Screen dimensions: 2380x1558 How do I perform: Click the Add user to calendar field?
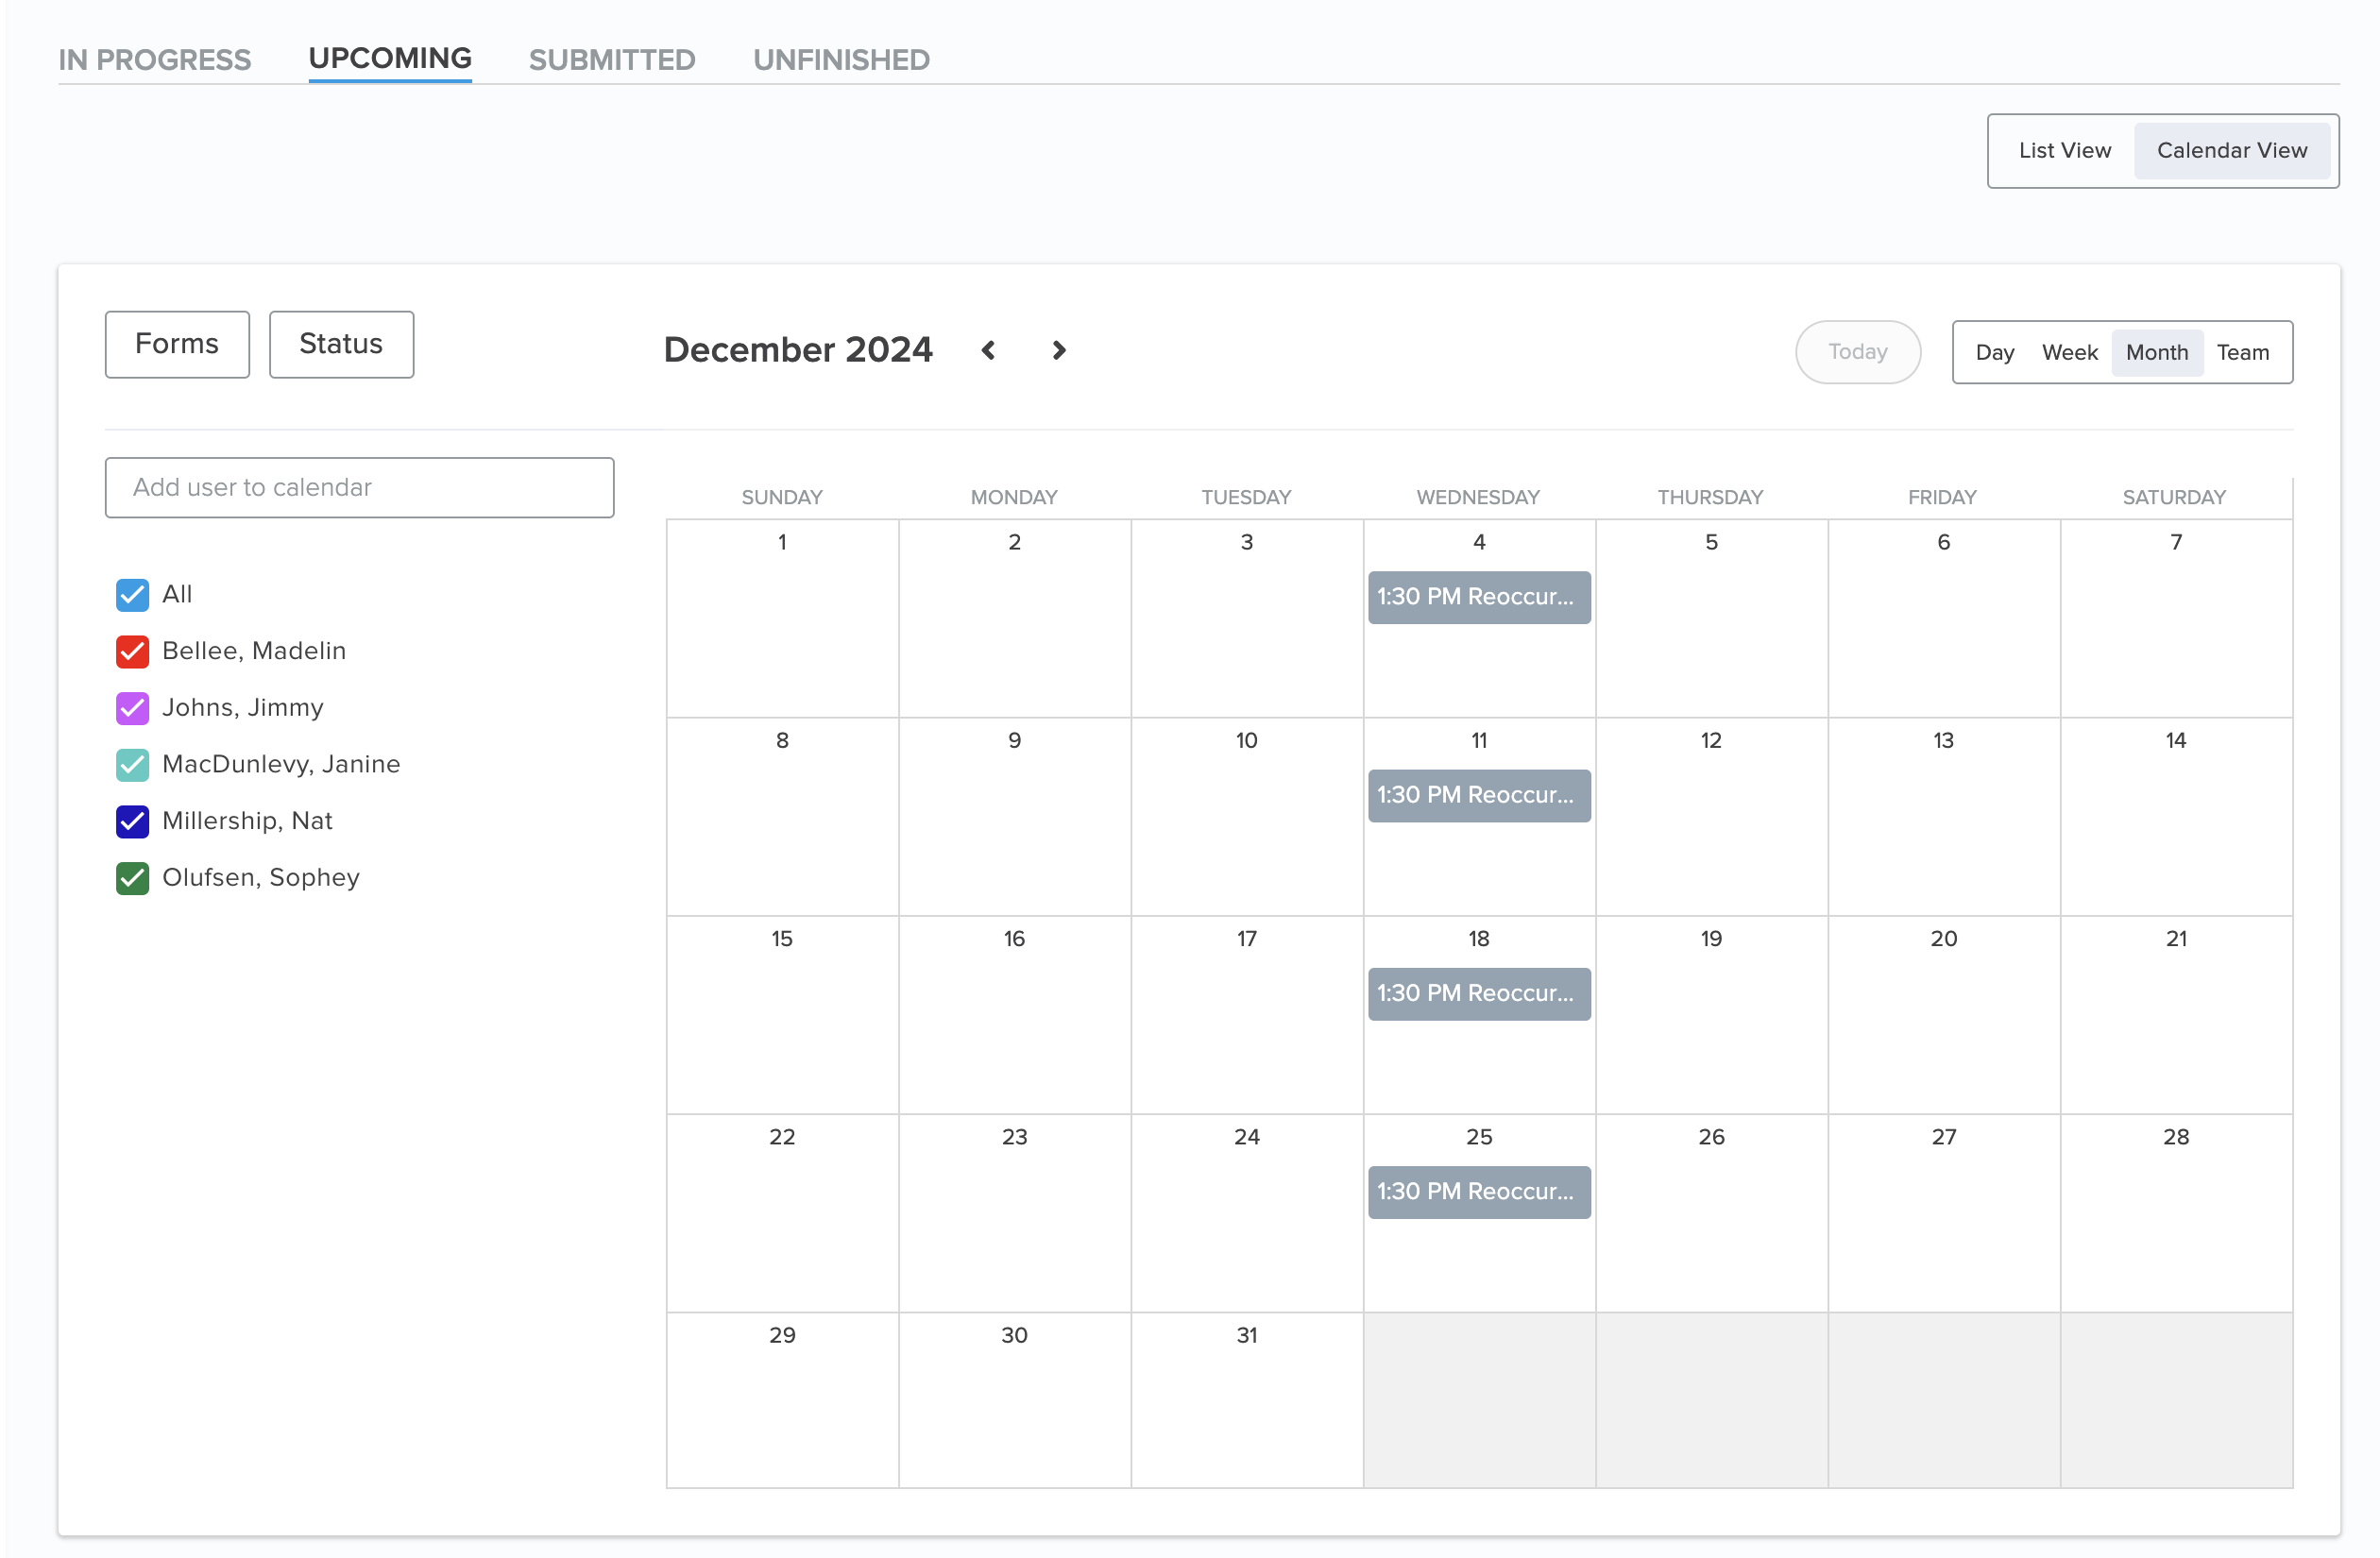[359, 488]
